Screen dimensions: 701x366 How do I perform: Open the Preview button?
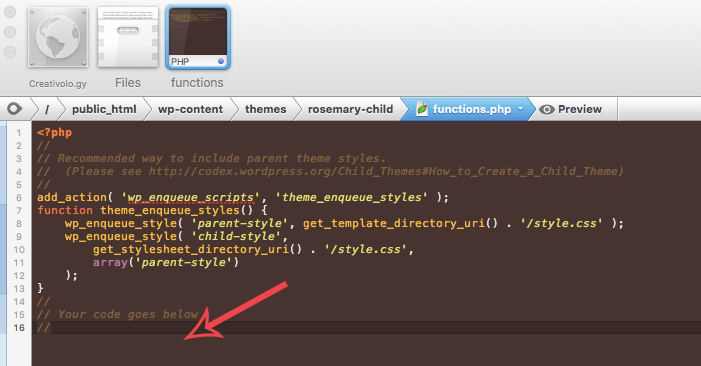click(x=570, y=109)
